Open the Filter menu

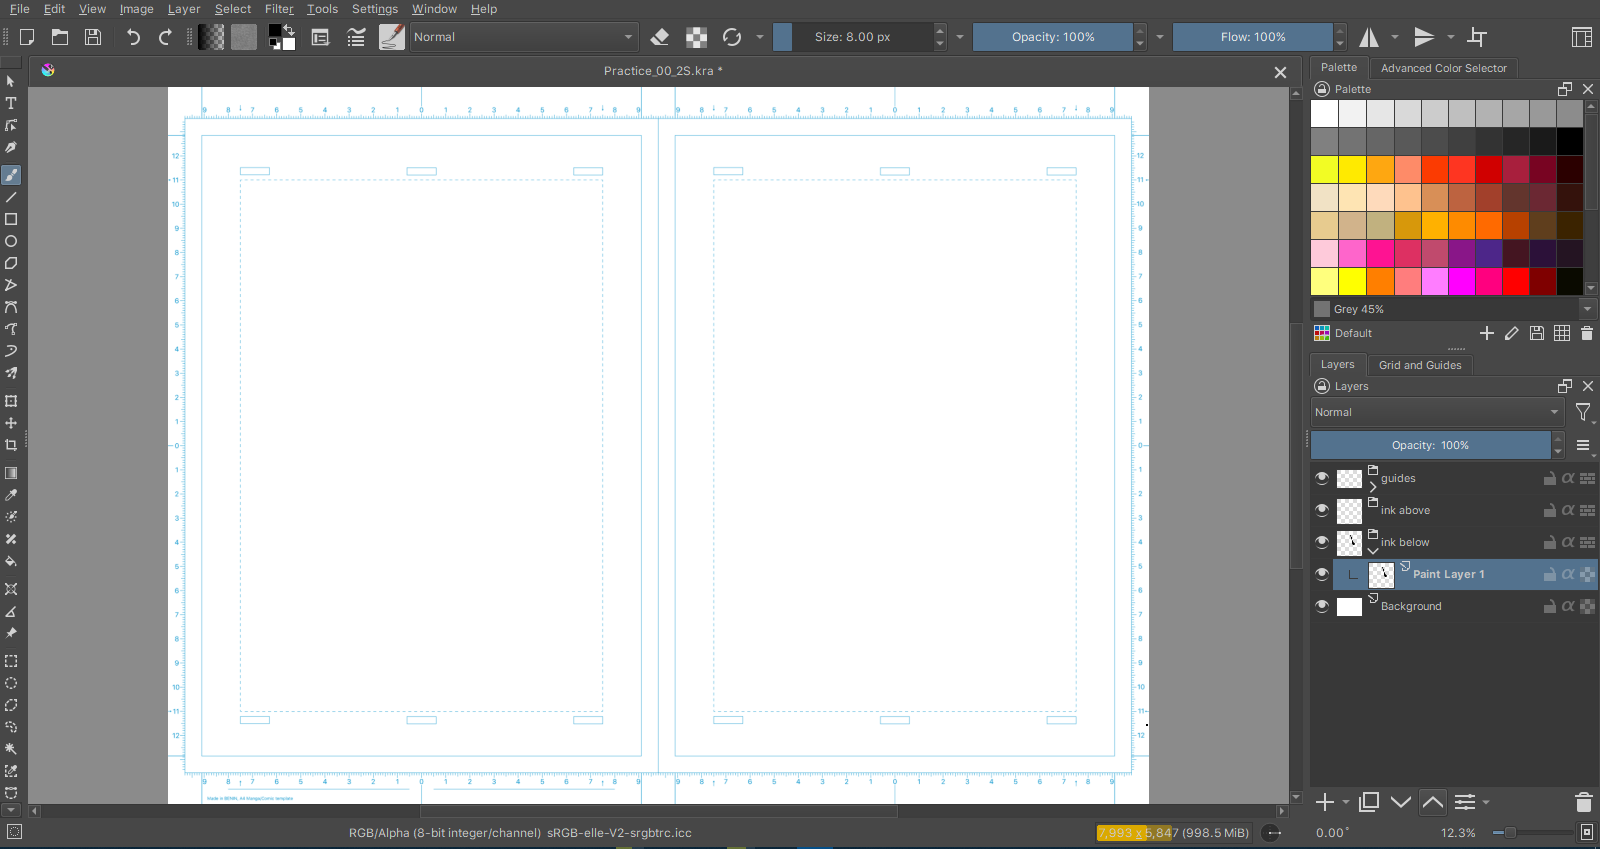(x=279, y=9)
